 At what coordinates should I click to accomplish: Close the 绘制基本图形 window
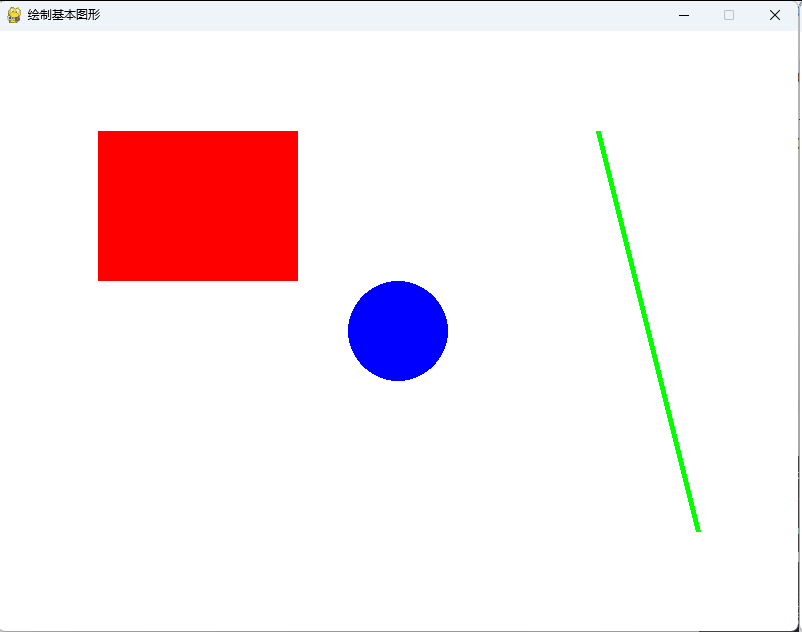[x=774, y=15]
